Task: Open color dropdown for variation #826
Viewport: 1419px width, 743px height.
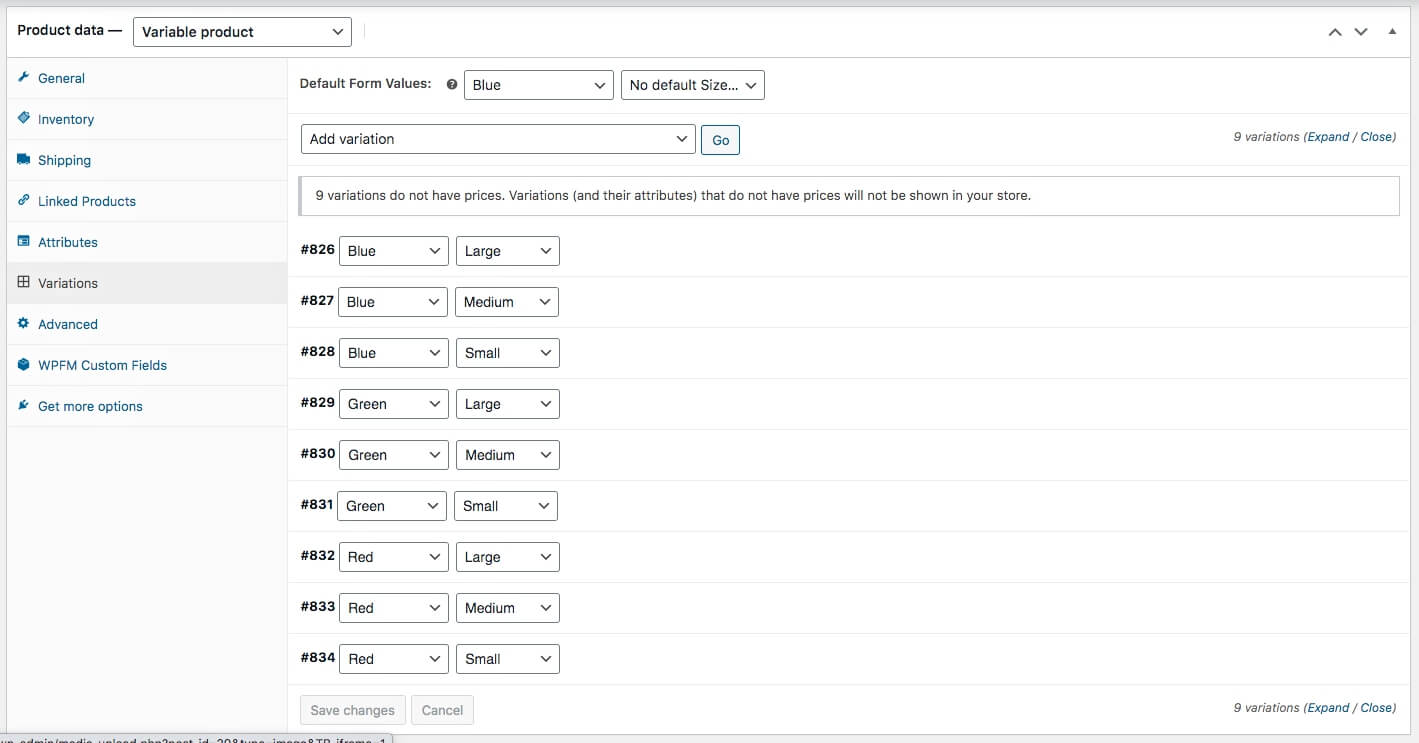Action: tap(394, 251)
